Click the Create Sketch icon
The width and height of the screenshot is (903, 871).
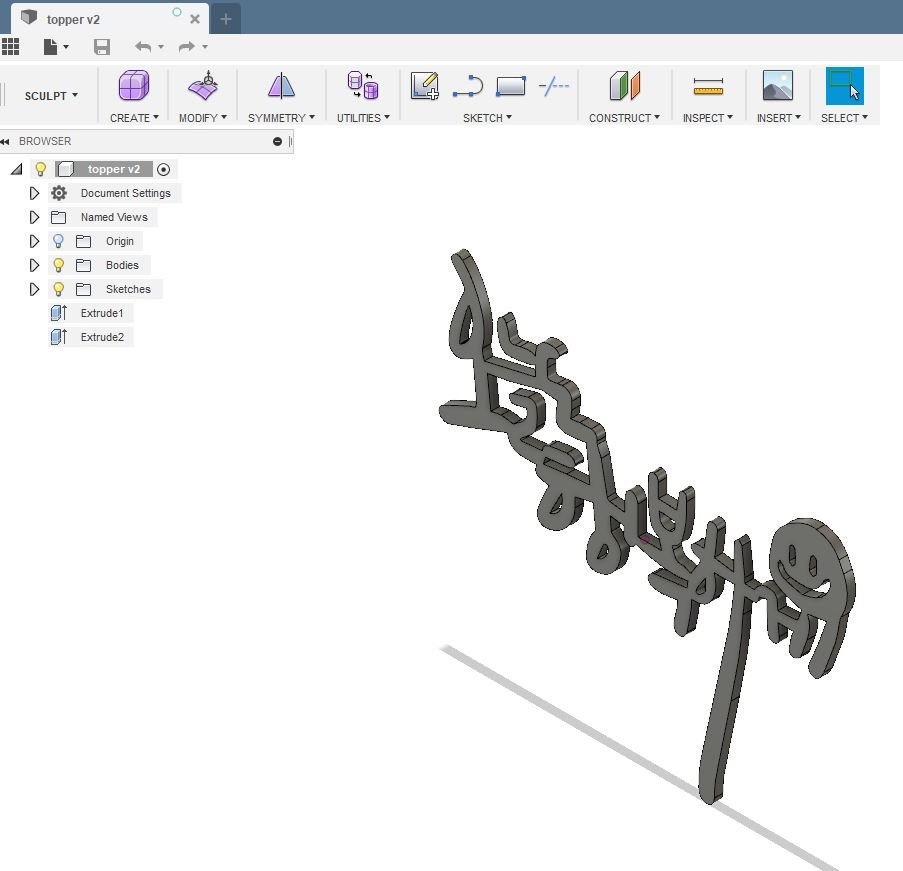coord(425,86)
